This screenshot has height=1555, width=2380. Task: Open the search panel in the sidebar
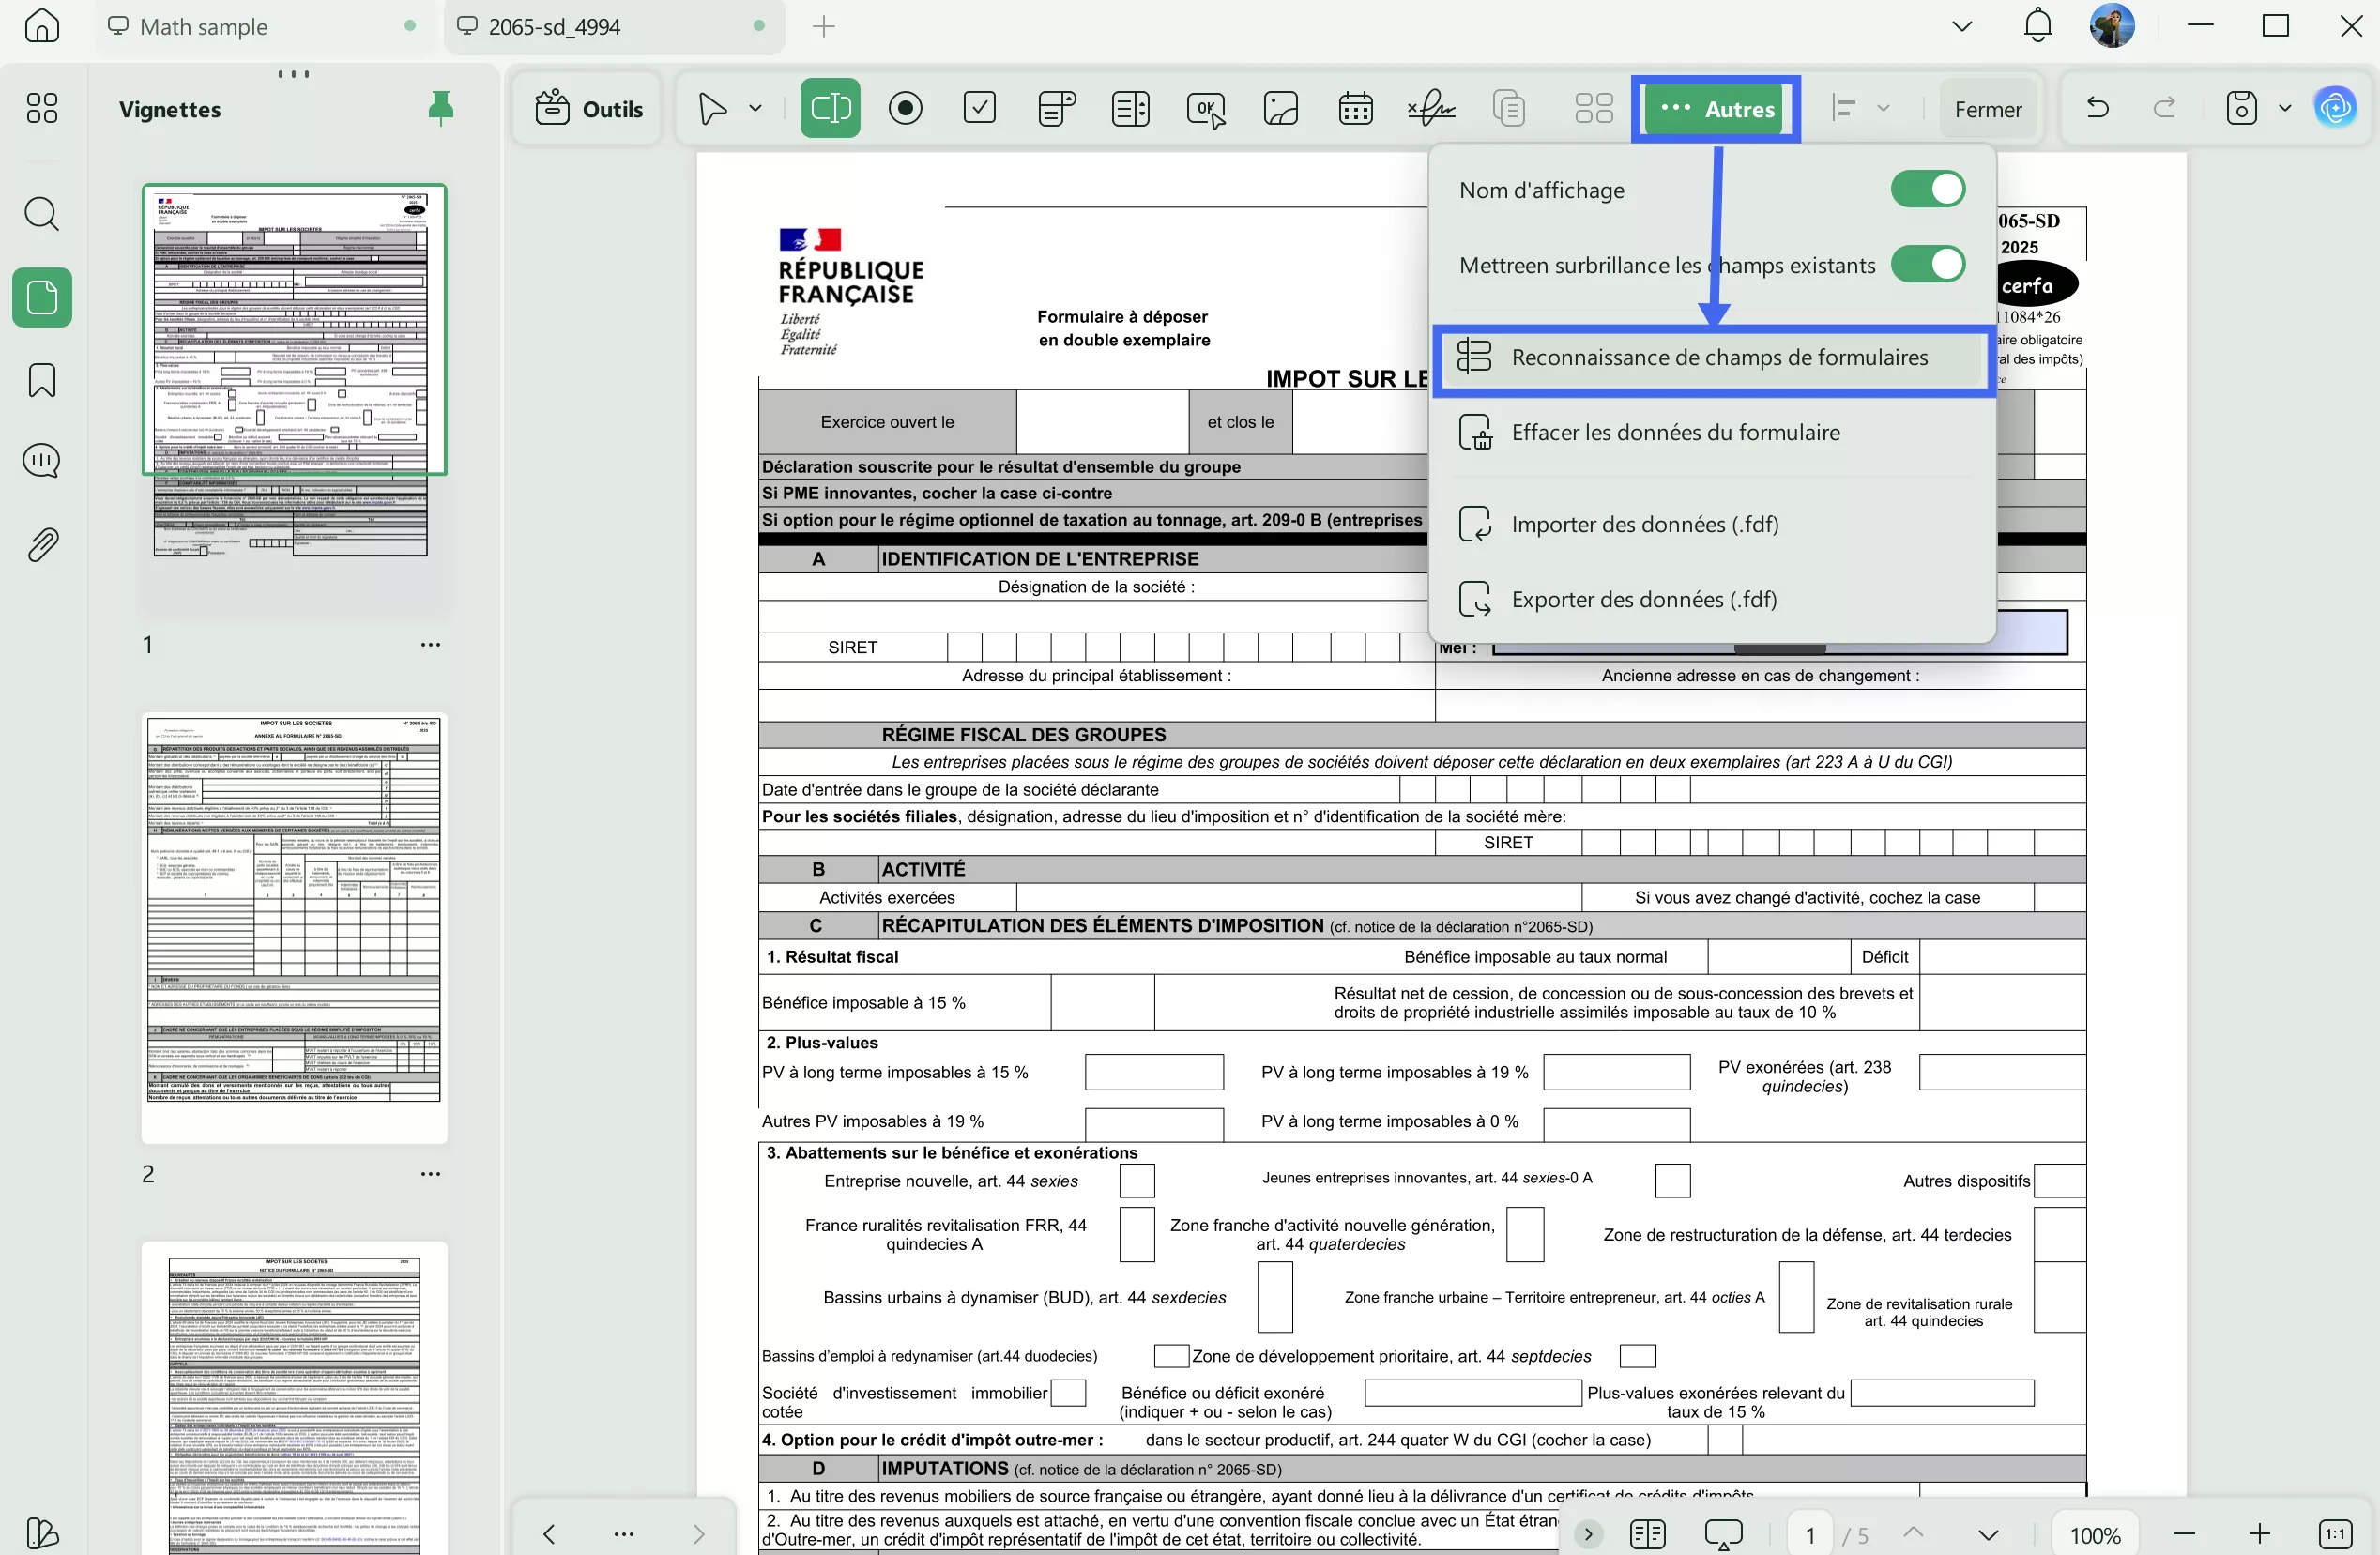point(41,213)
